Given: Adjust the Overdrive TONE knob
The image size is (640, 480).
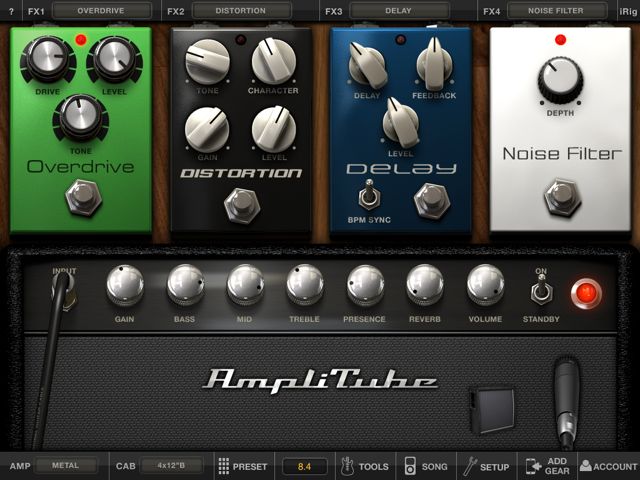Looking at the screenshot, I should 80,118.
